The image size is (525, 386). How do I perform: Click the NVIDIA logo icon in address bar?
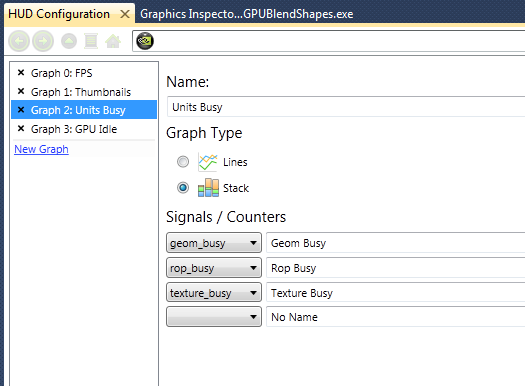tap(145, 41)
